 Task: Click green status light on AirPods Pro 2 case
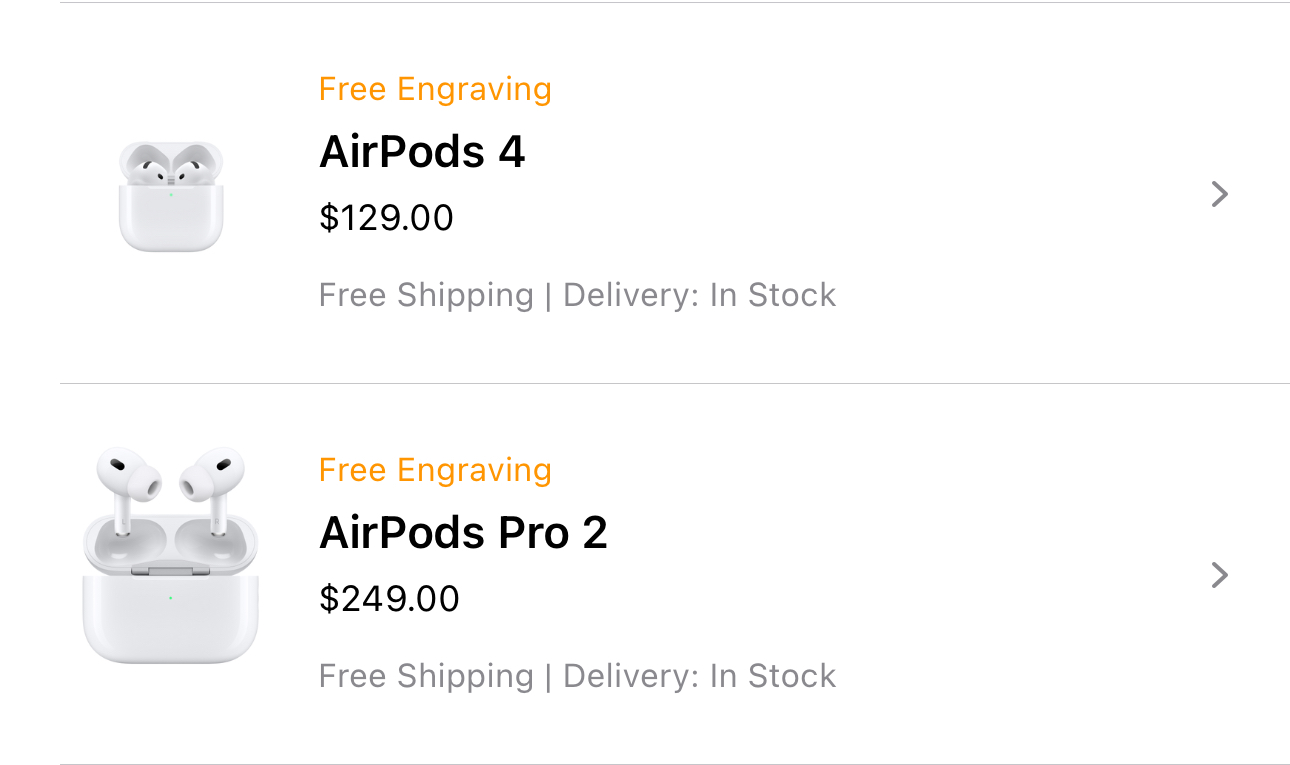(170, 598)
